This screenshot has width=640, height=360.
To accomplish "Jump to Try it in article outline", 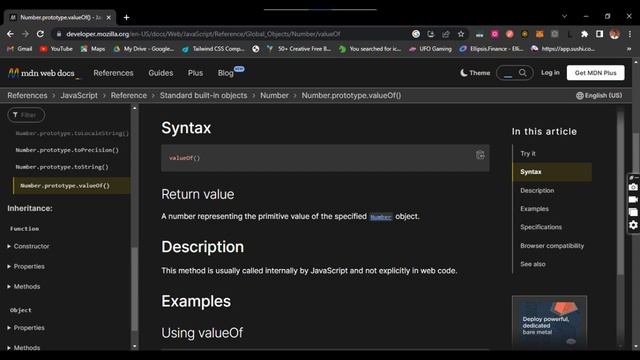I will coord(528,153).
